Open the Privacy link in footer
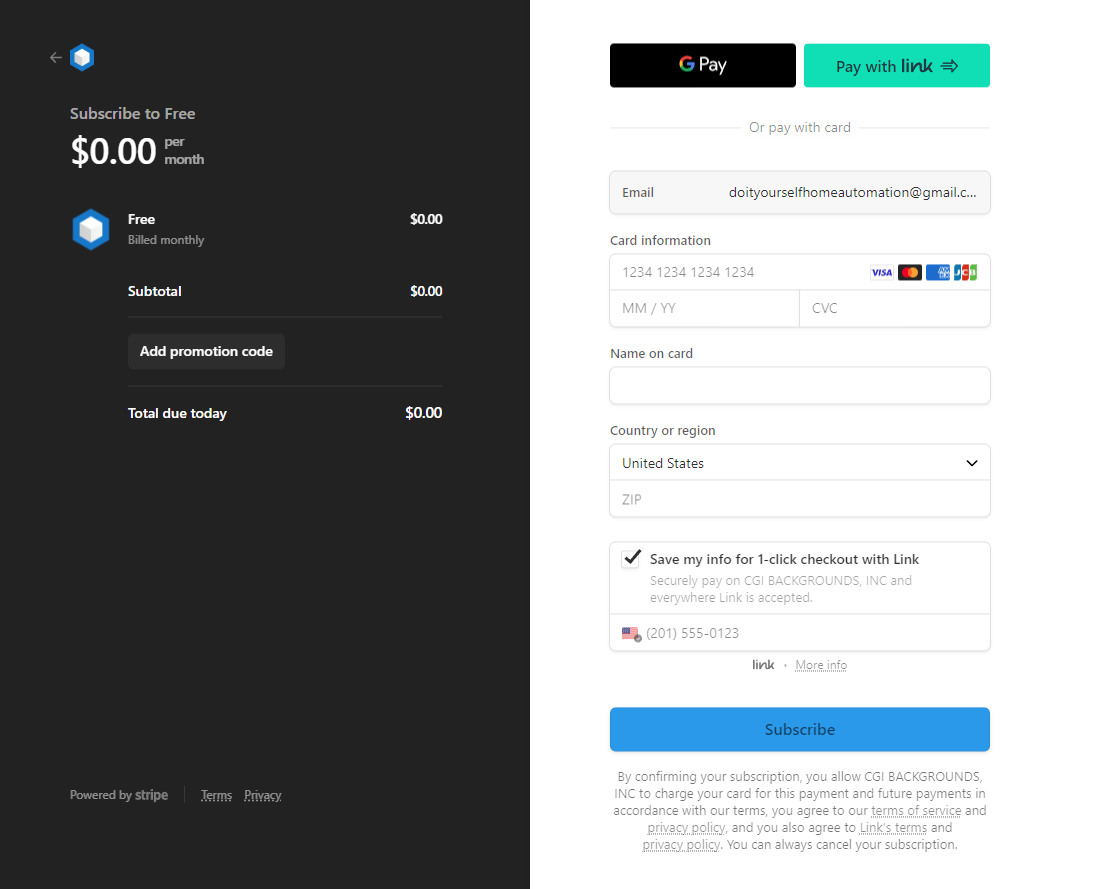Viewport: 1115px width, 889px height. point(263,796)
